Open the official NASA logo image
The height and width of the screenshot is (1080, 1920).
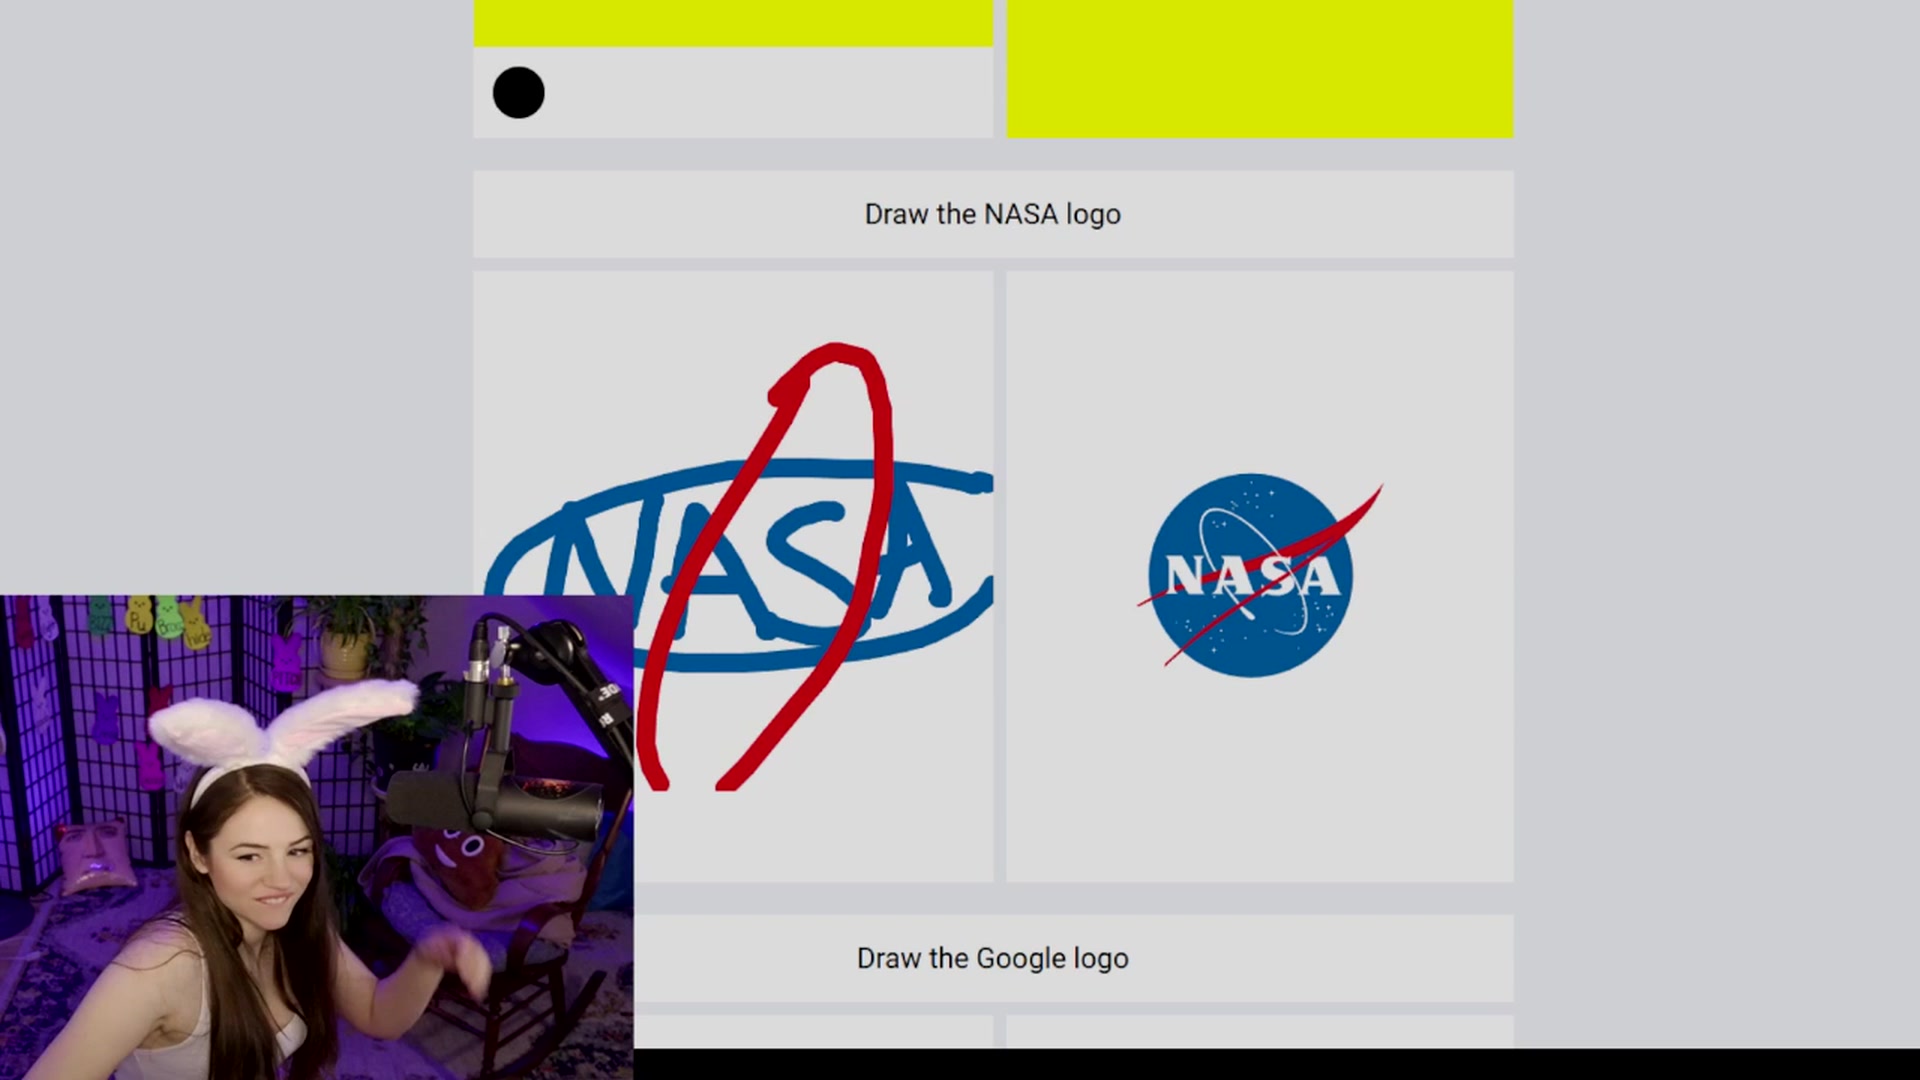click(x=1259, y=575)
